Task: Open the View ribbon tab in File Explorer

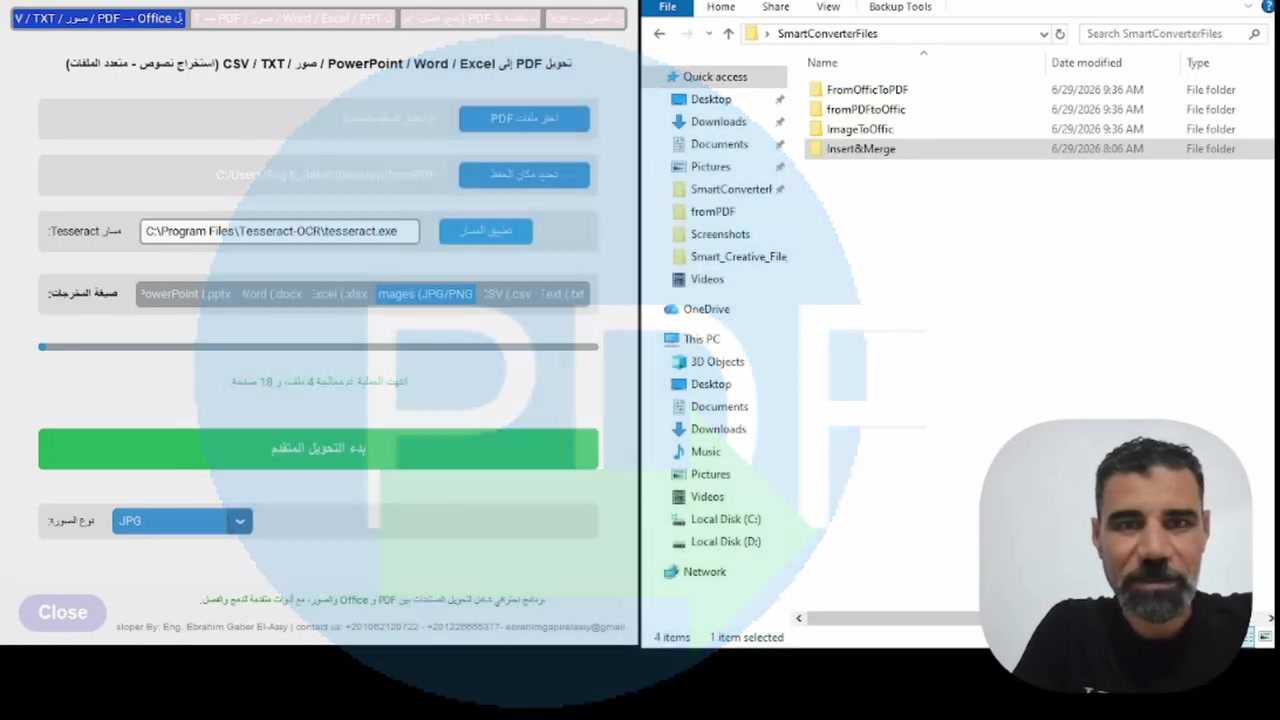Action: tap(828, 7)
